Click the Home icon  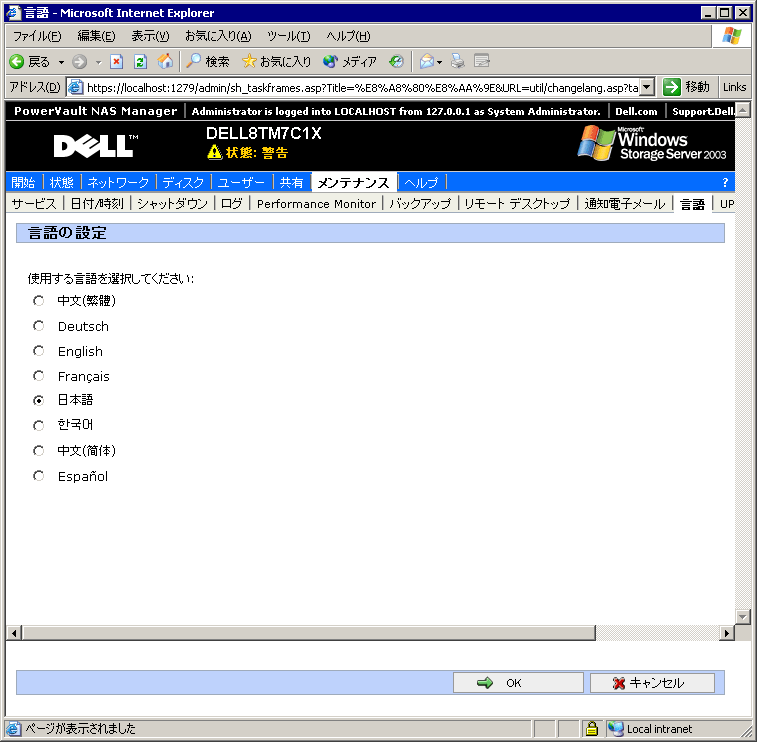165,61
